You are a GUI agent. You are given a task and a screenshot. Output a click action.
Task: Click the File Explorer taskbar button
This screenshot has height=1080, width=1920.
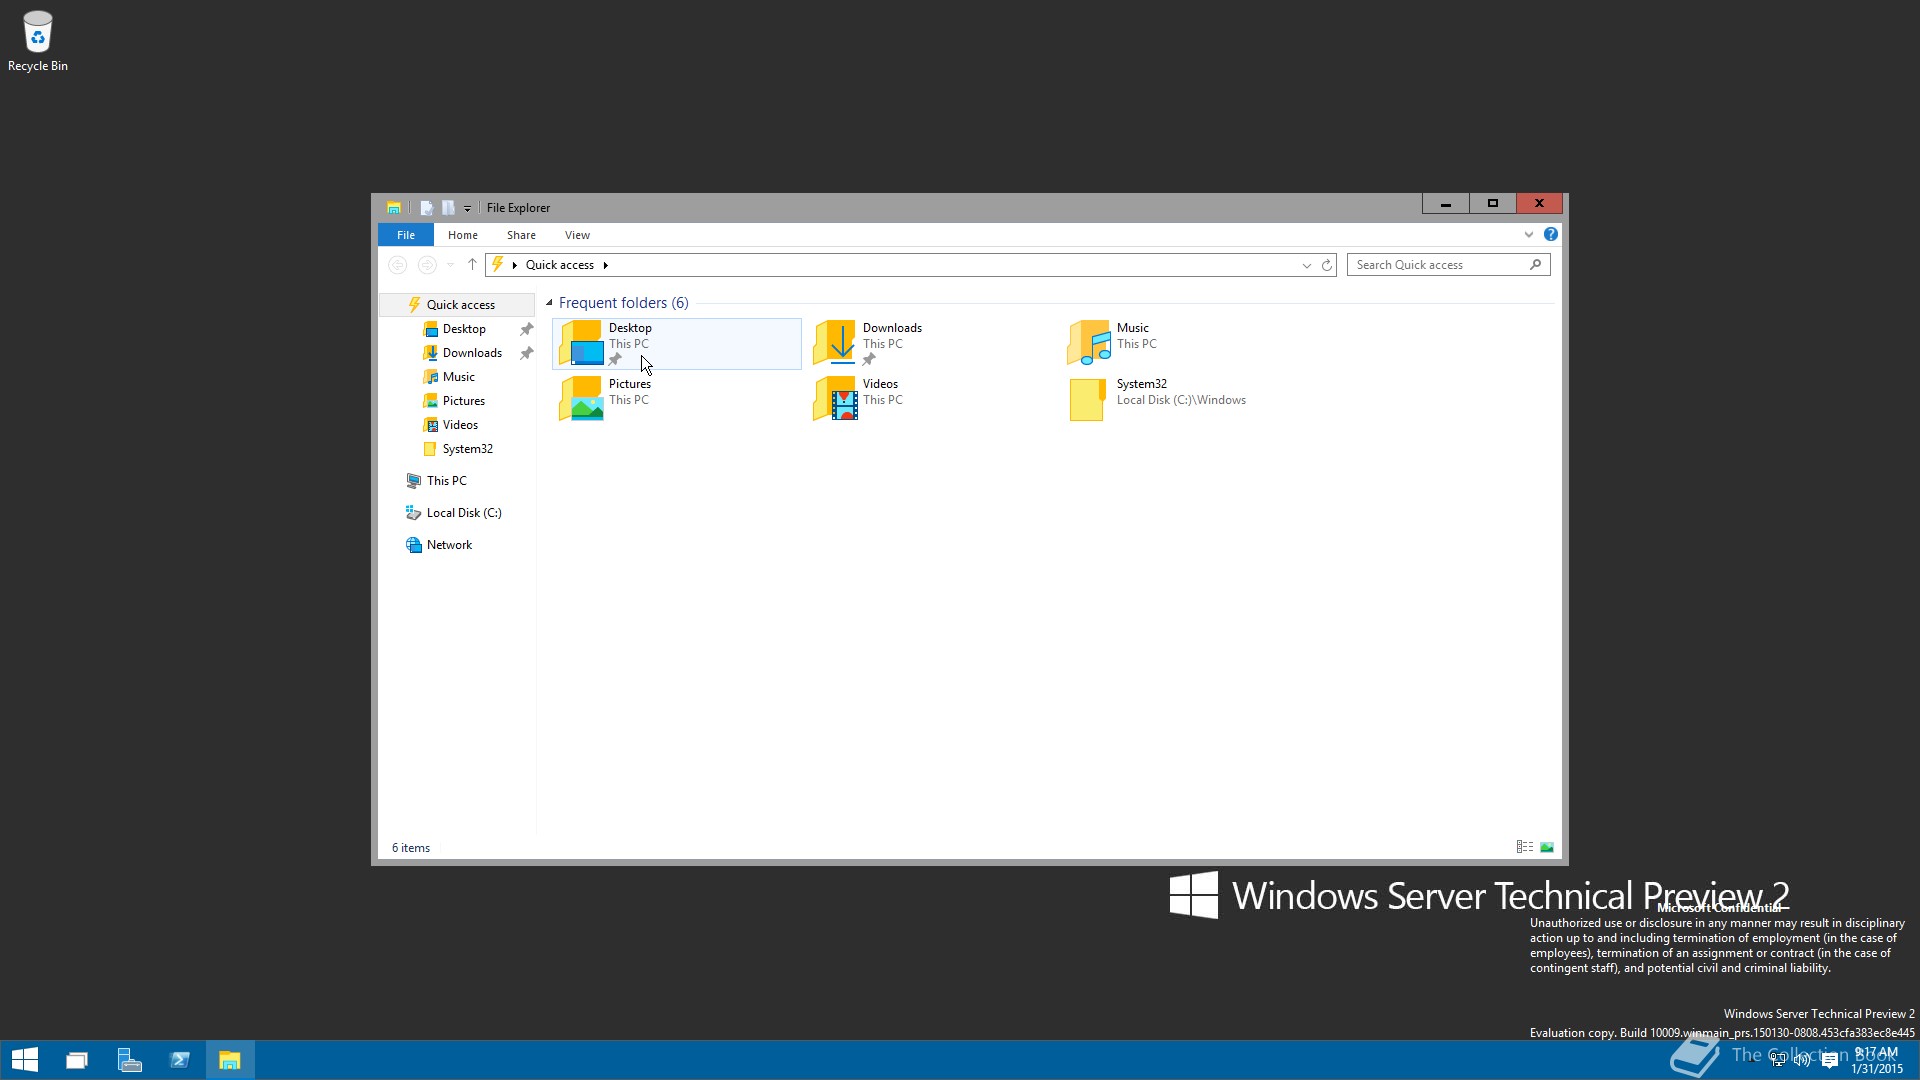pyautogui.click(x=230, y=1060)
